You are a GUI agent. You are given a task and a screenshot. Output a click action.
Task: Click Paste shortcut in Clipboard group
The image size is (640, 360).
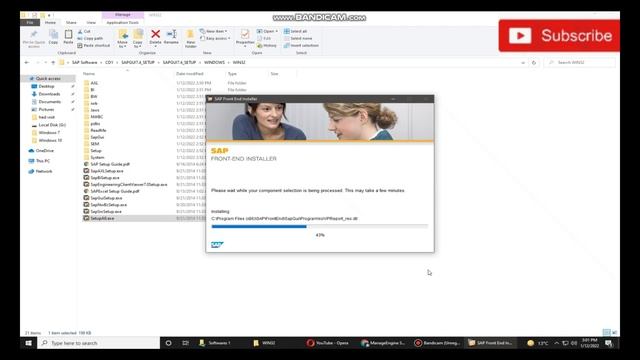94,46
